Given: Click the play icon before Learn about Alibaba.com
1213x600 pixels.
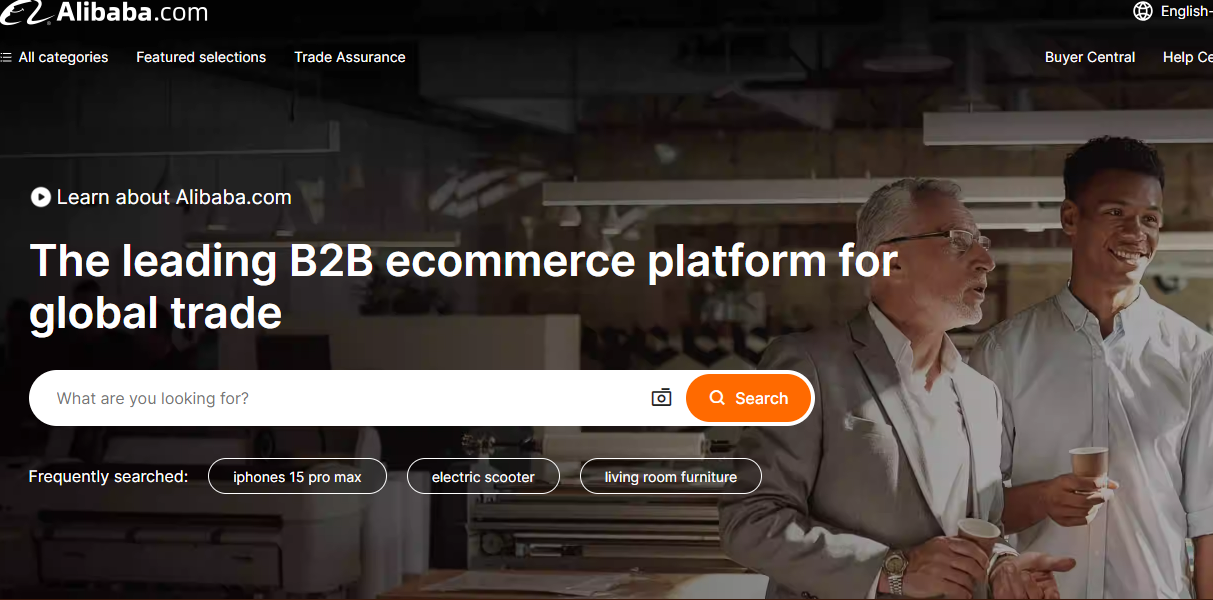Looking at the screenshot, I should (x=40, y=197).
